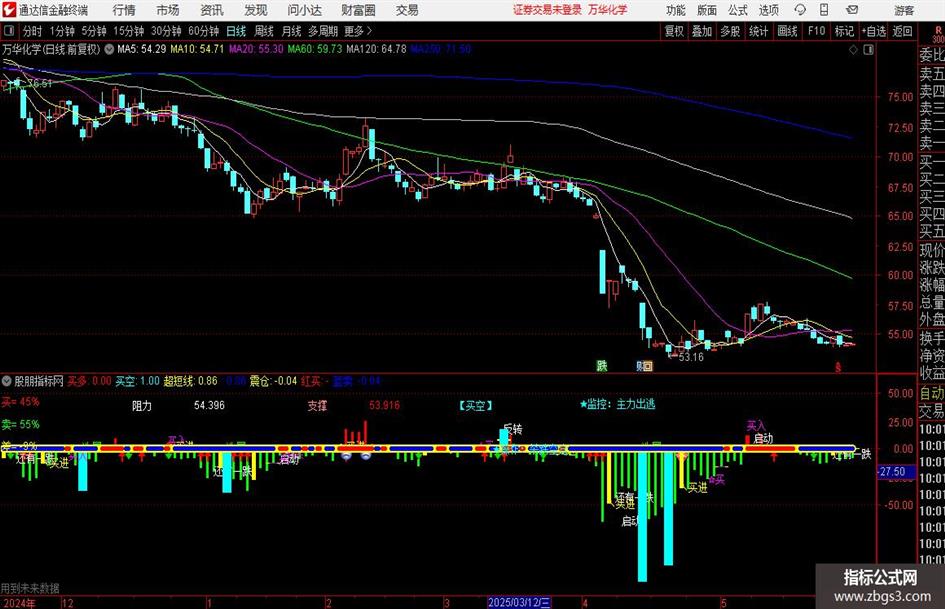
Task: Click the 通达信 red logo icon
Action: point(9,10)
